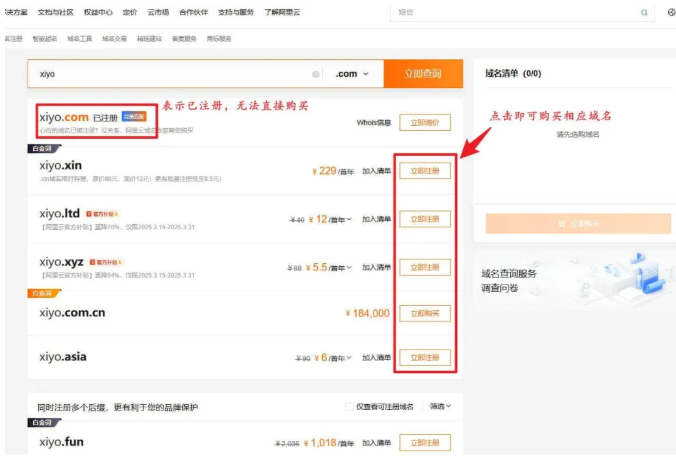676x458 pixels.
Task: Tick the 仅查看可注册域名 checkbox
Action: (349, 406)
